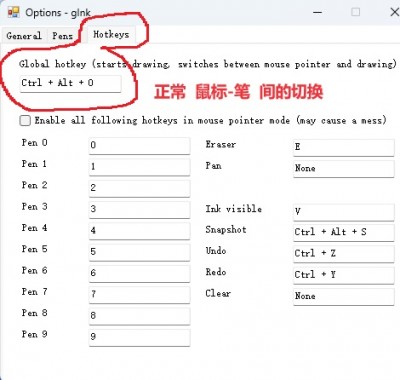This screenshot has width=400, height=380.
Task: Enable all following hotkeys checkbox
Action: click(x=25, y=120)
